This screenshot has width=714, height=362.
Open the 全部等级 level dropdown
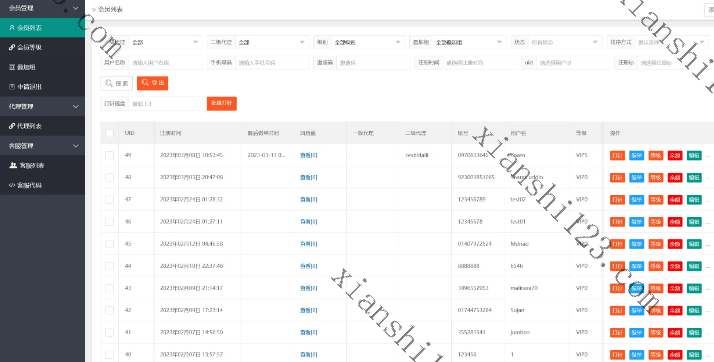point(367,42)
